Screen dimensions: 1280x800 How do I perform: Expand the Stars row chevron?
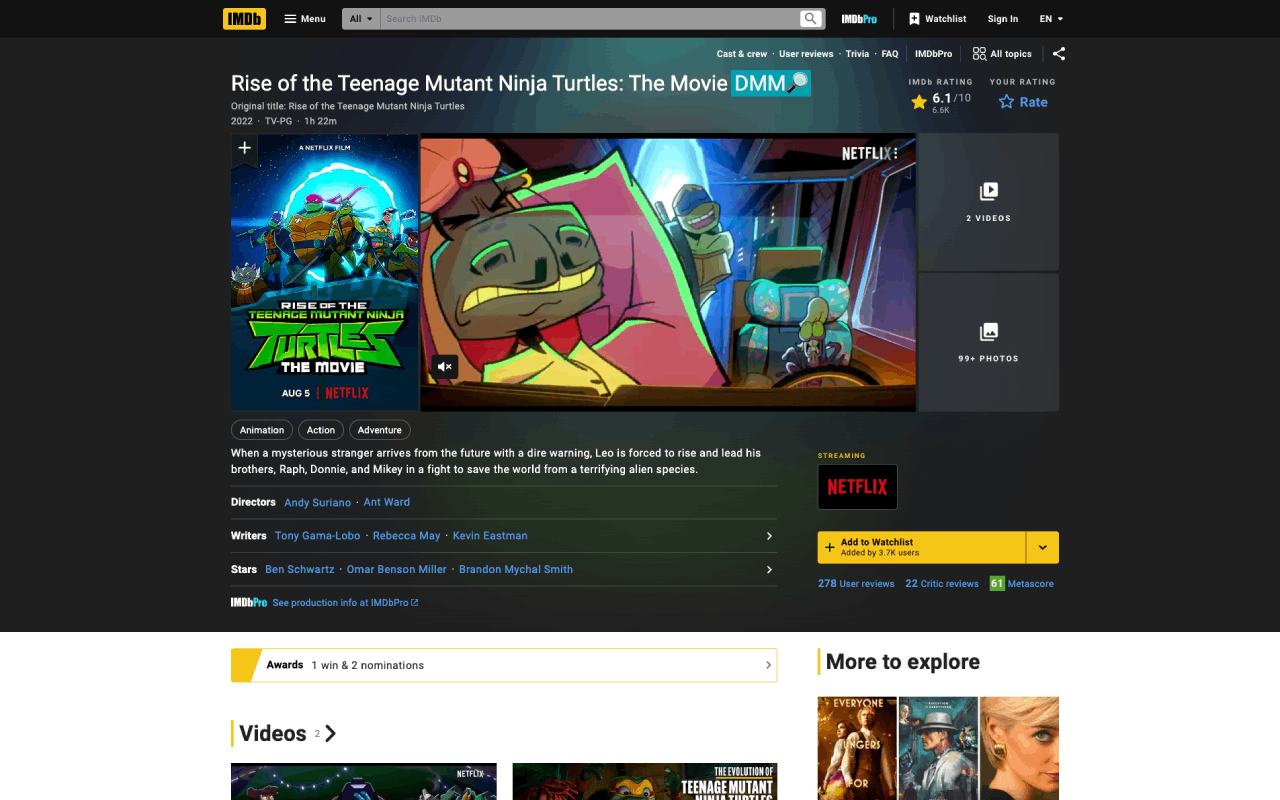[x=769, y=569]
